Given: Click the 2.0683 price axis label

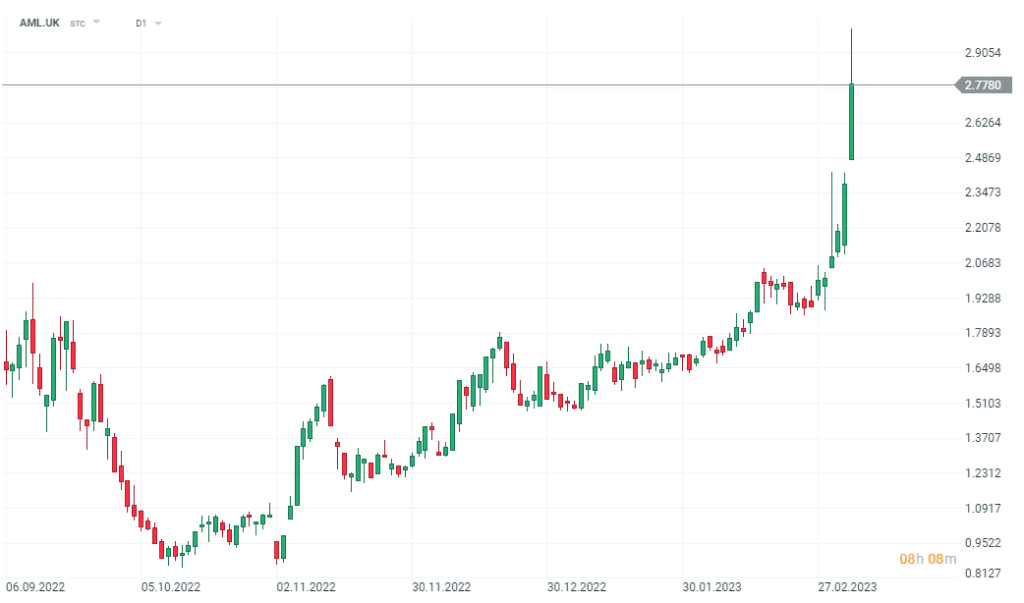Looking at the screenshot, I should coord(983,263).
